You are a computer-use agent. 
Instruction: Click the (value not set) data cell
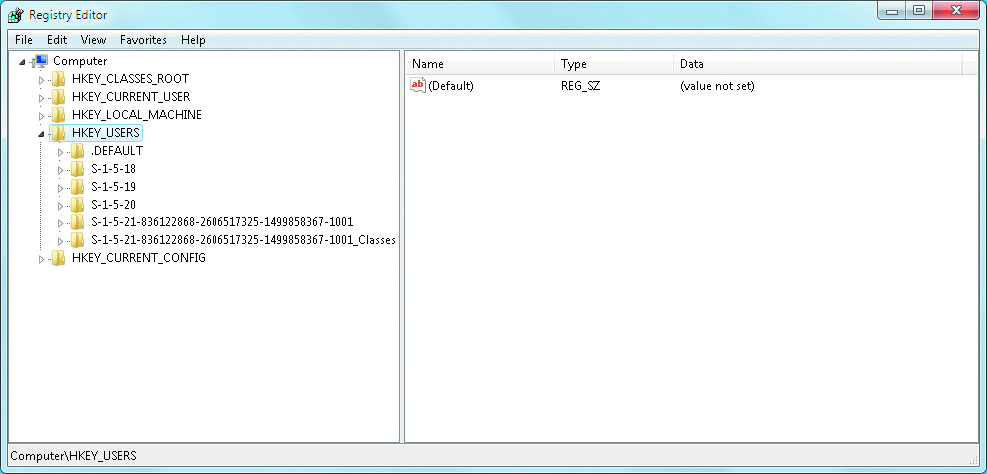717,86
